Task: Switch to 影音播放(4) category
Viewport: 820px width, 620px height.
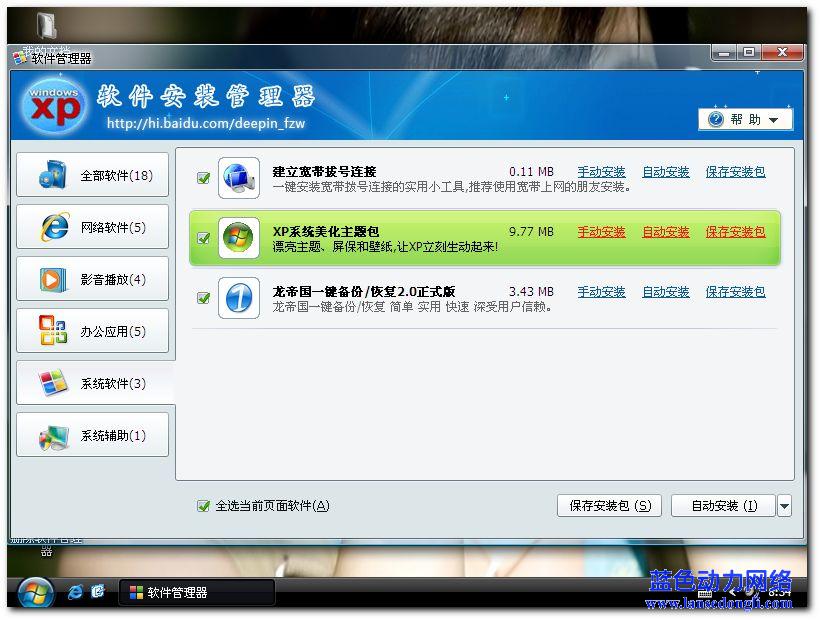Action: coord(93,279)
